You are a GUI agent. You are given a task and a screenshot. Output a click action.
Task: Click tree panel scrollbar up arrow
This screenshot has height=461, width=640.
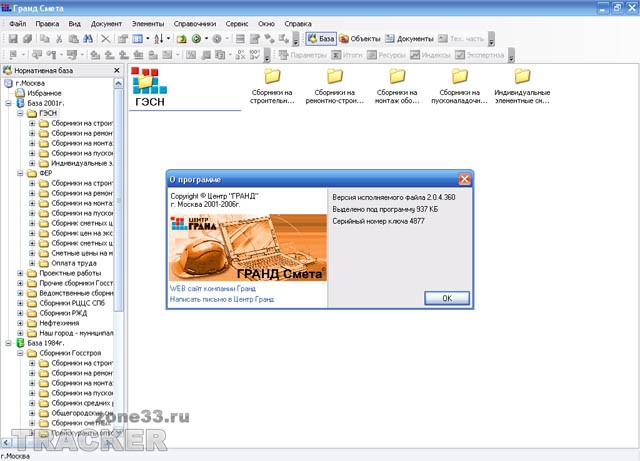(x=118, y=84)
